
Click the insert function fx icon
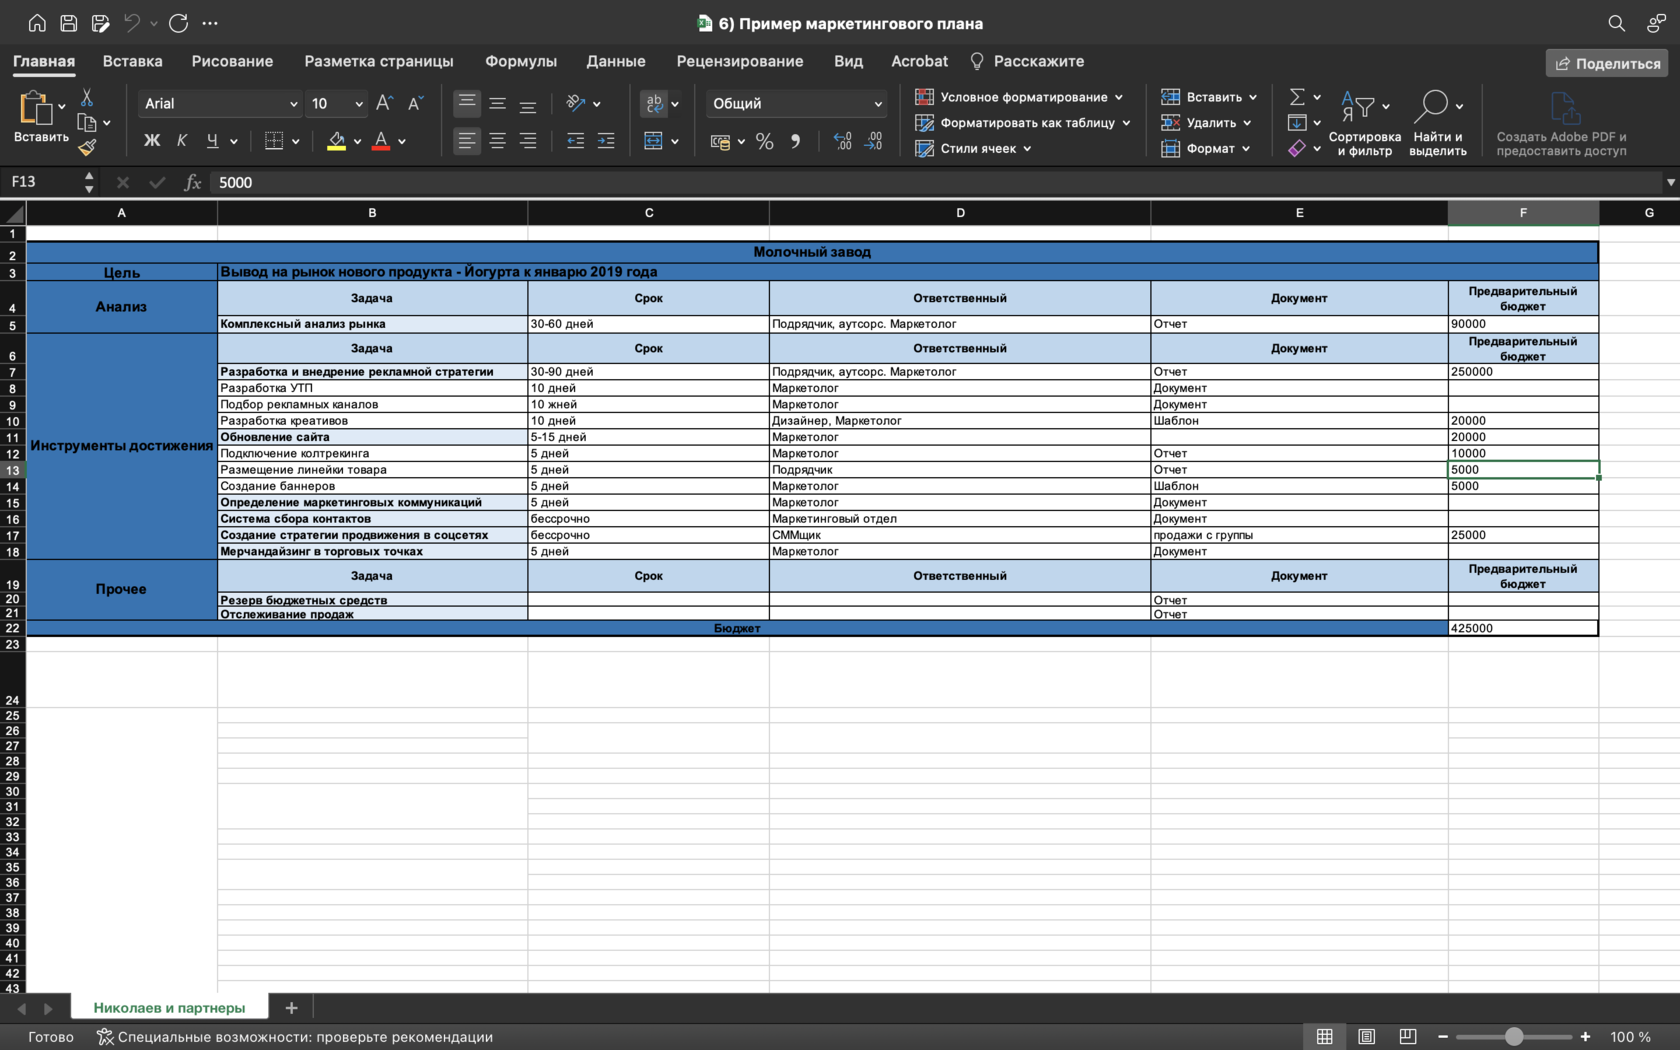tap(193, 182)
